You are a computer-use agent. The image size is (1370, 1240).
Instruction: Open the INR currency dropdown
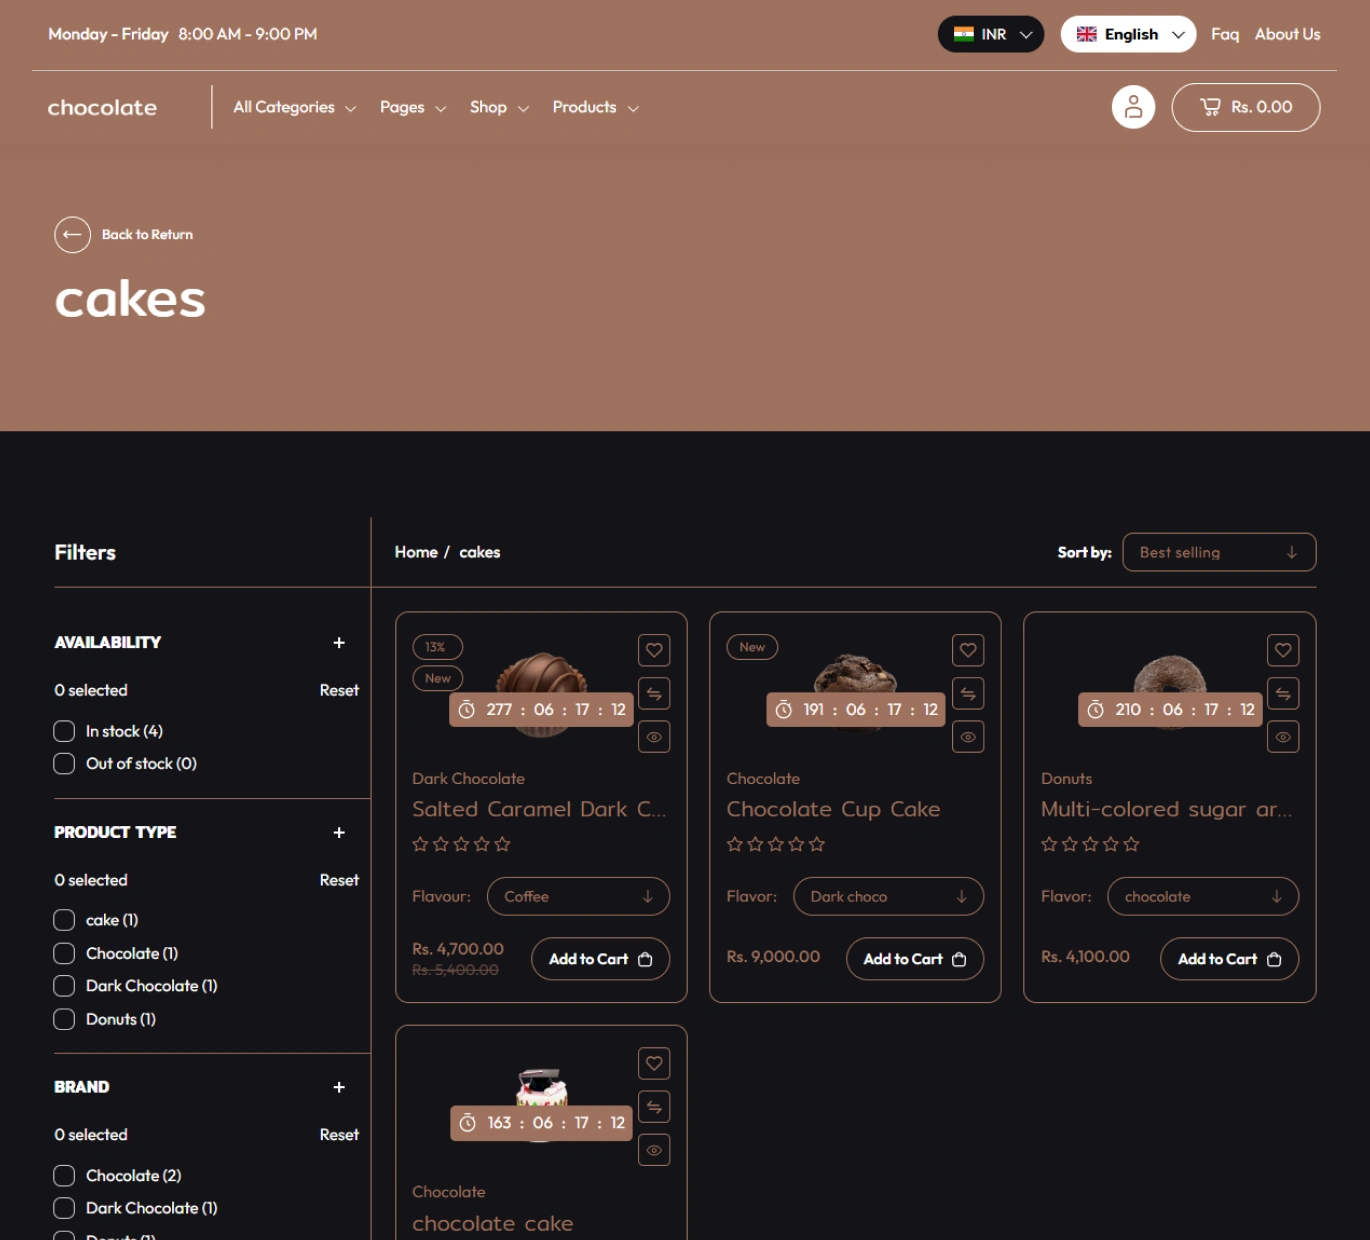tap(990, 34)
